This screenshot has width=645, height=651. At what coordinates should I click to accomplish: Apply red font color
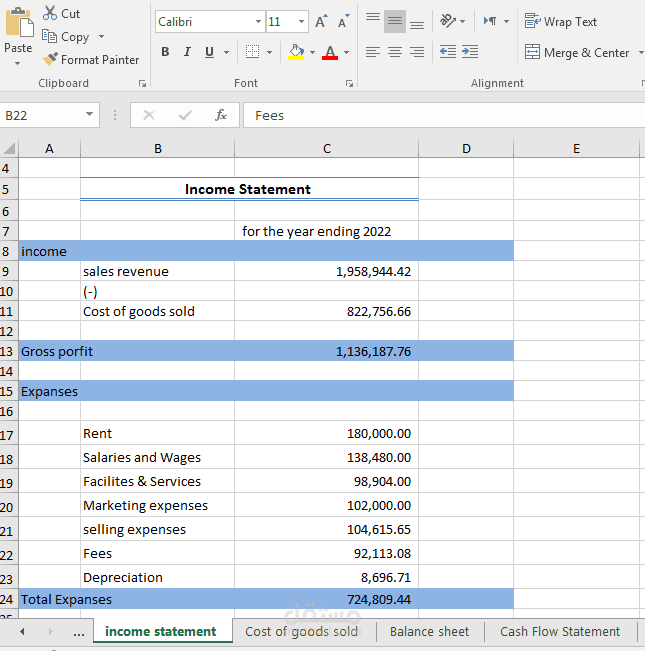coord(330,52)
